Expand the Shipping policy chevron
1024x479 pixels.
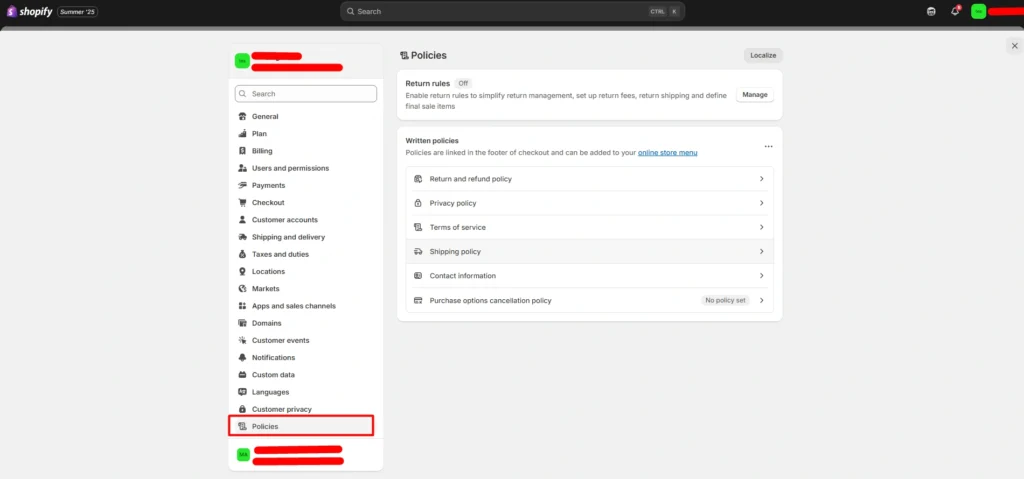(x=761, y=252)
